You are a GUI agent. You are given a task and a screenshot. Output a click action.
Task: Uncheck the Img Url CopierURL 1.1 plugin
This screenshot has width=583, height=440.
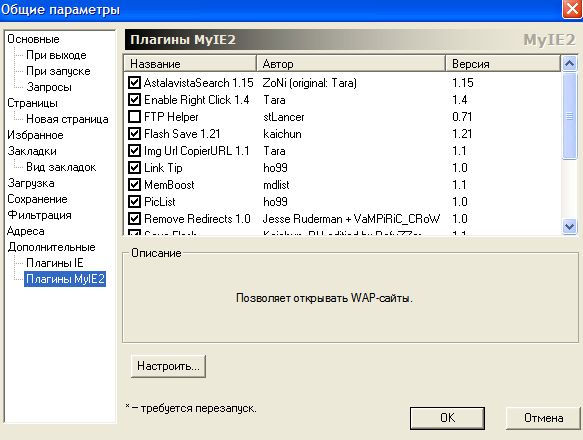pyautogui.click(x=134, y=151)
